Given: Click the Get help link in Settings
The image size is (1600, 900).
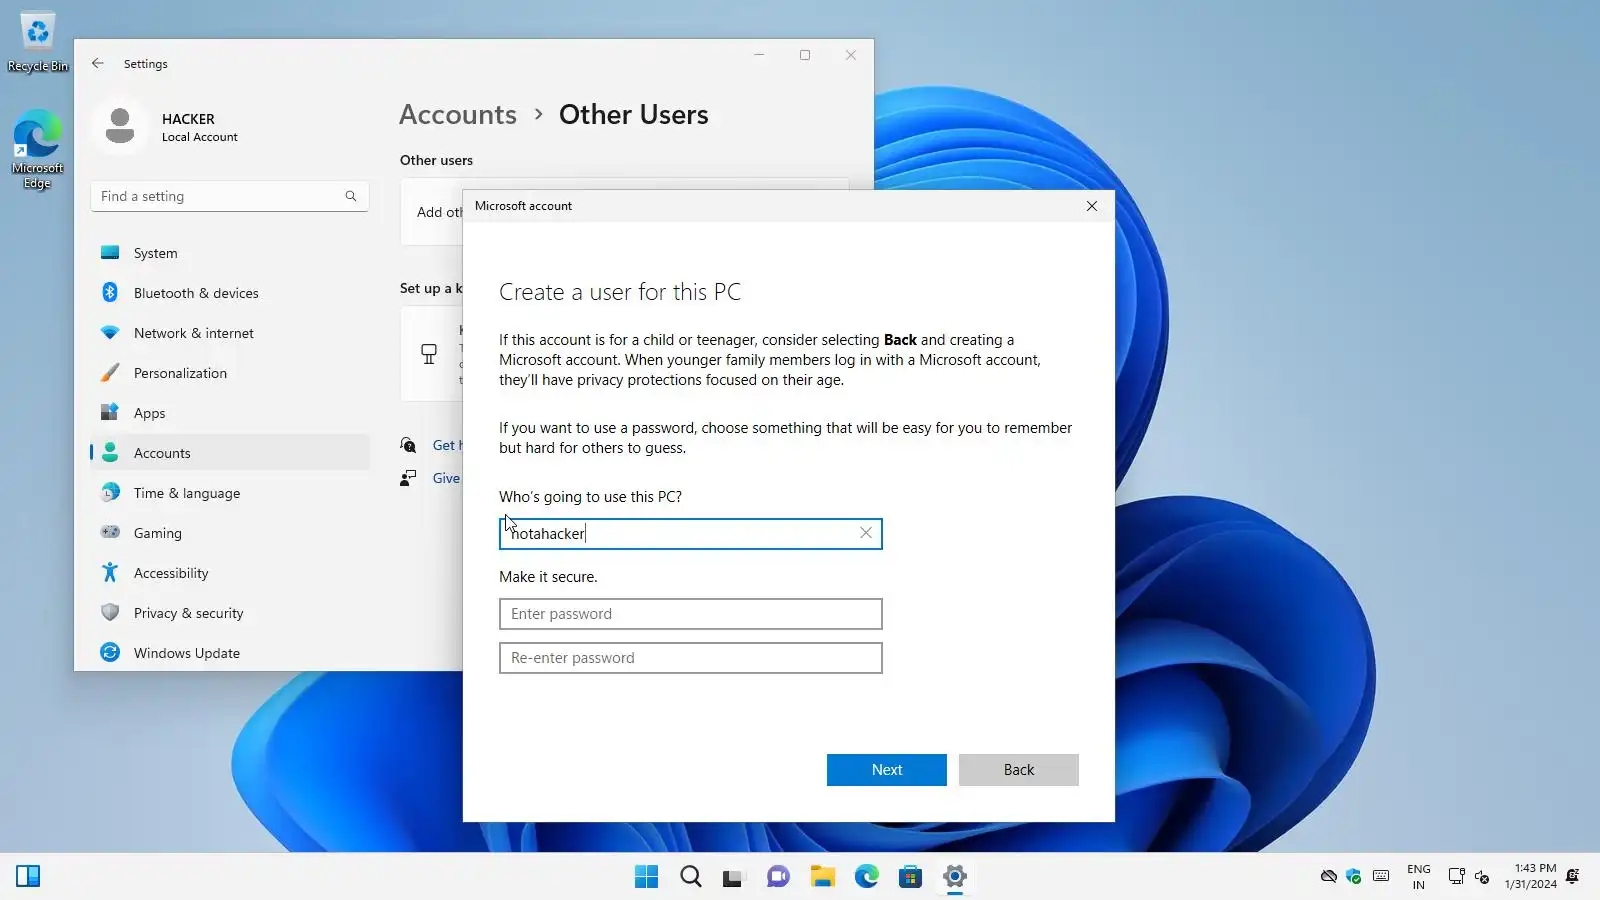Looking at the screenshot, I should click(x=447, y=445).
